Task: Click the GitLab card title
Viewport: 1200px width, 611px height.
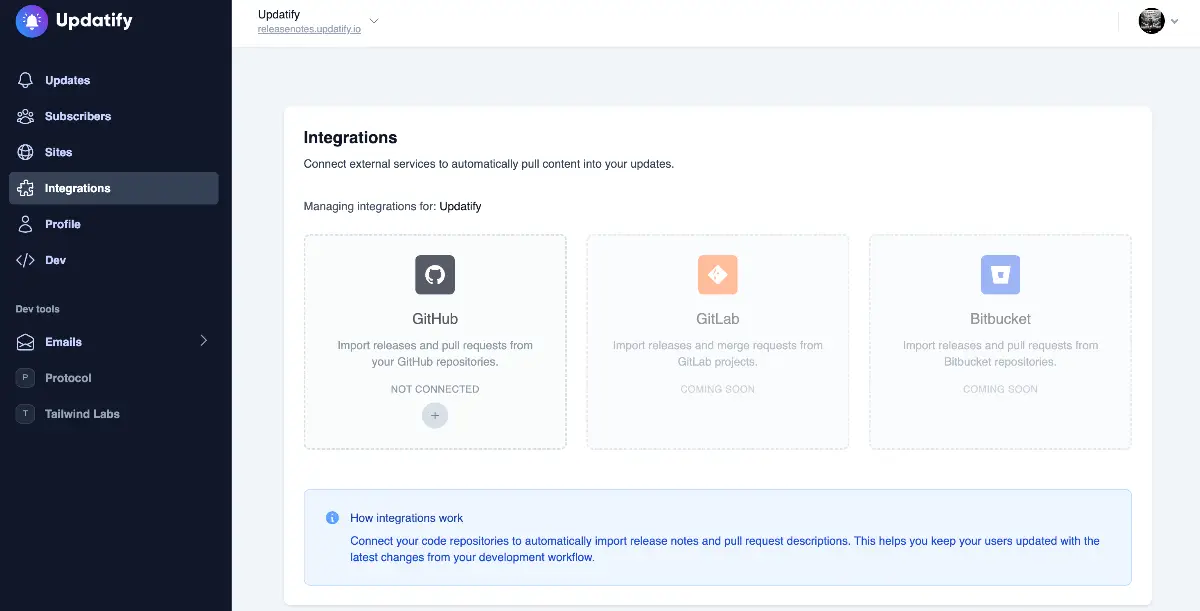Action: [x=718, y=319]
